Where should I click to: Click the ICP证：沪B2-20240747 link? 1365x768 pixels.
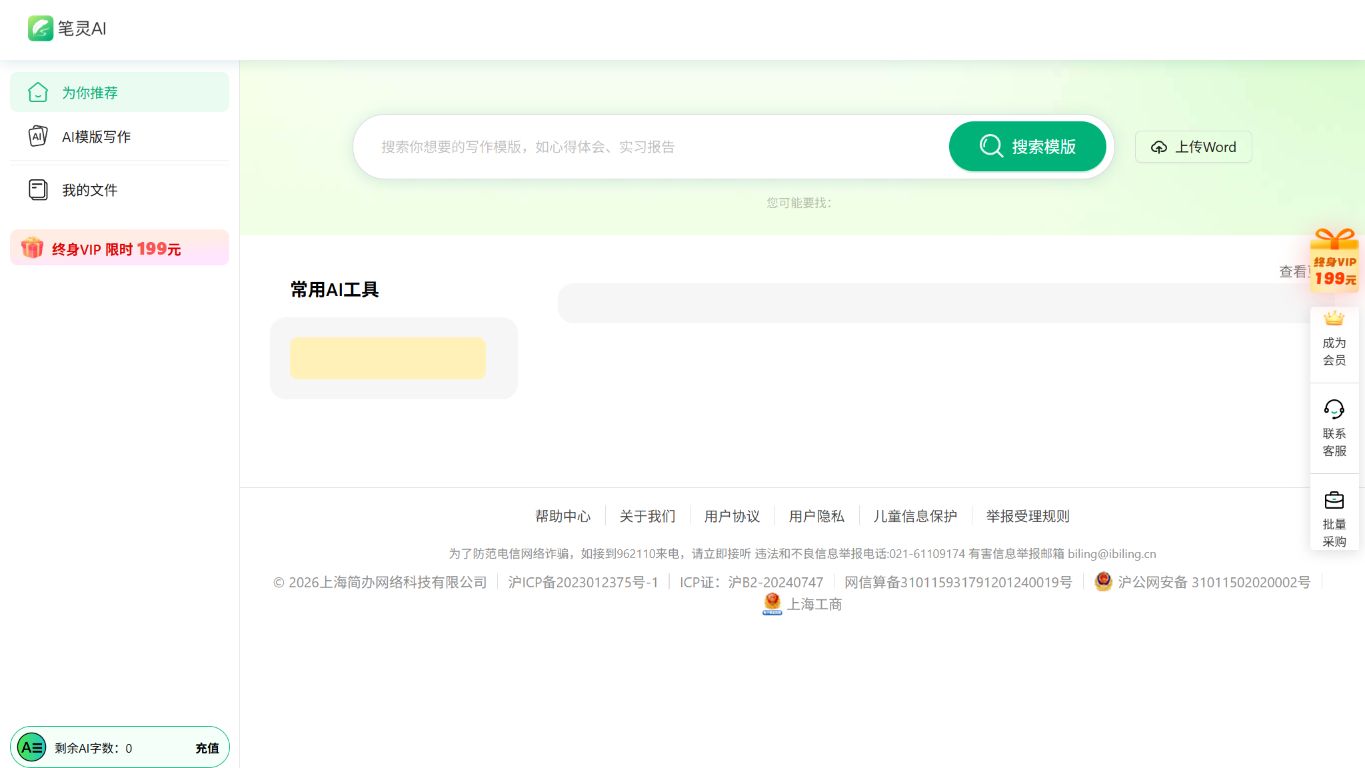click(x=752, y=582)
